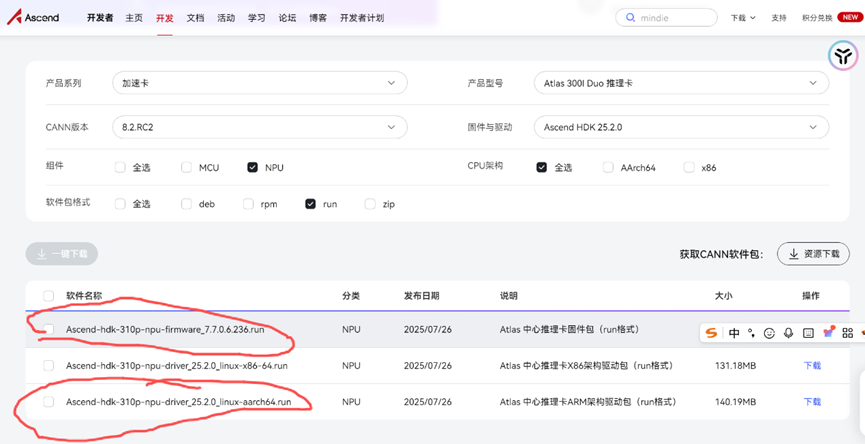
Task: Click the 资源下载 button
Action: click(813, 254)
